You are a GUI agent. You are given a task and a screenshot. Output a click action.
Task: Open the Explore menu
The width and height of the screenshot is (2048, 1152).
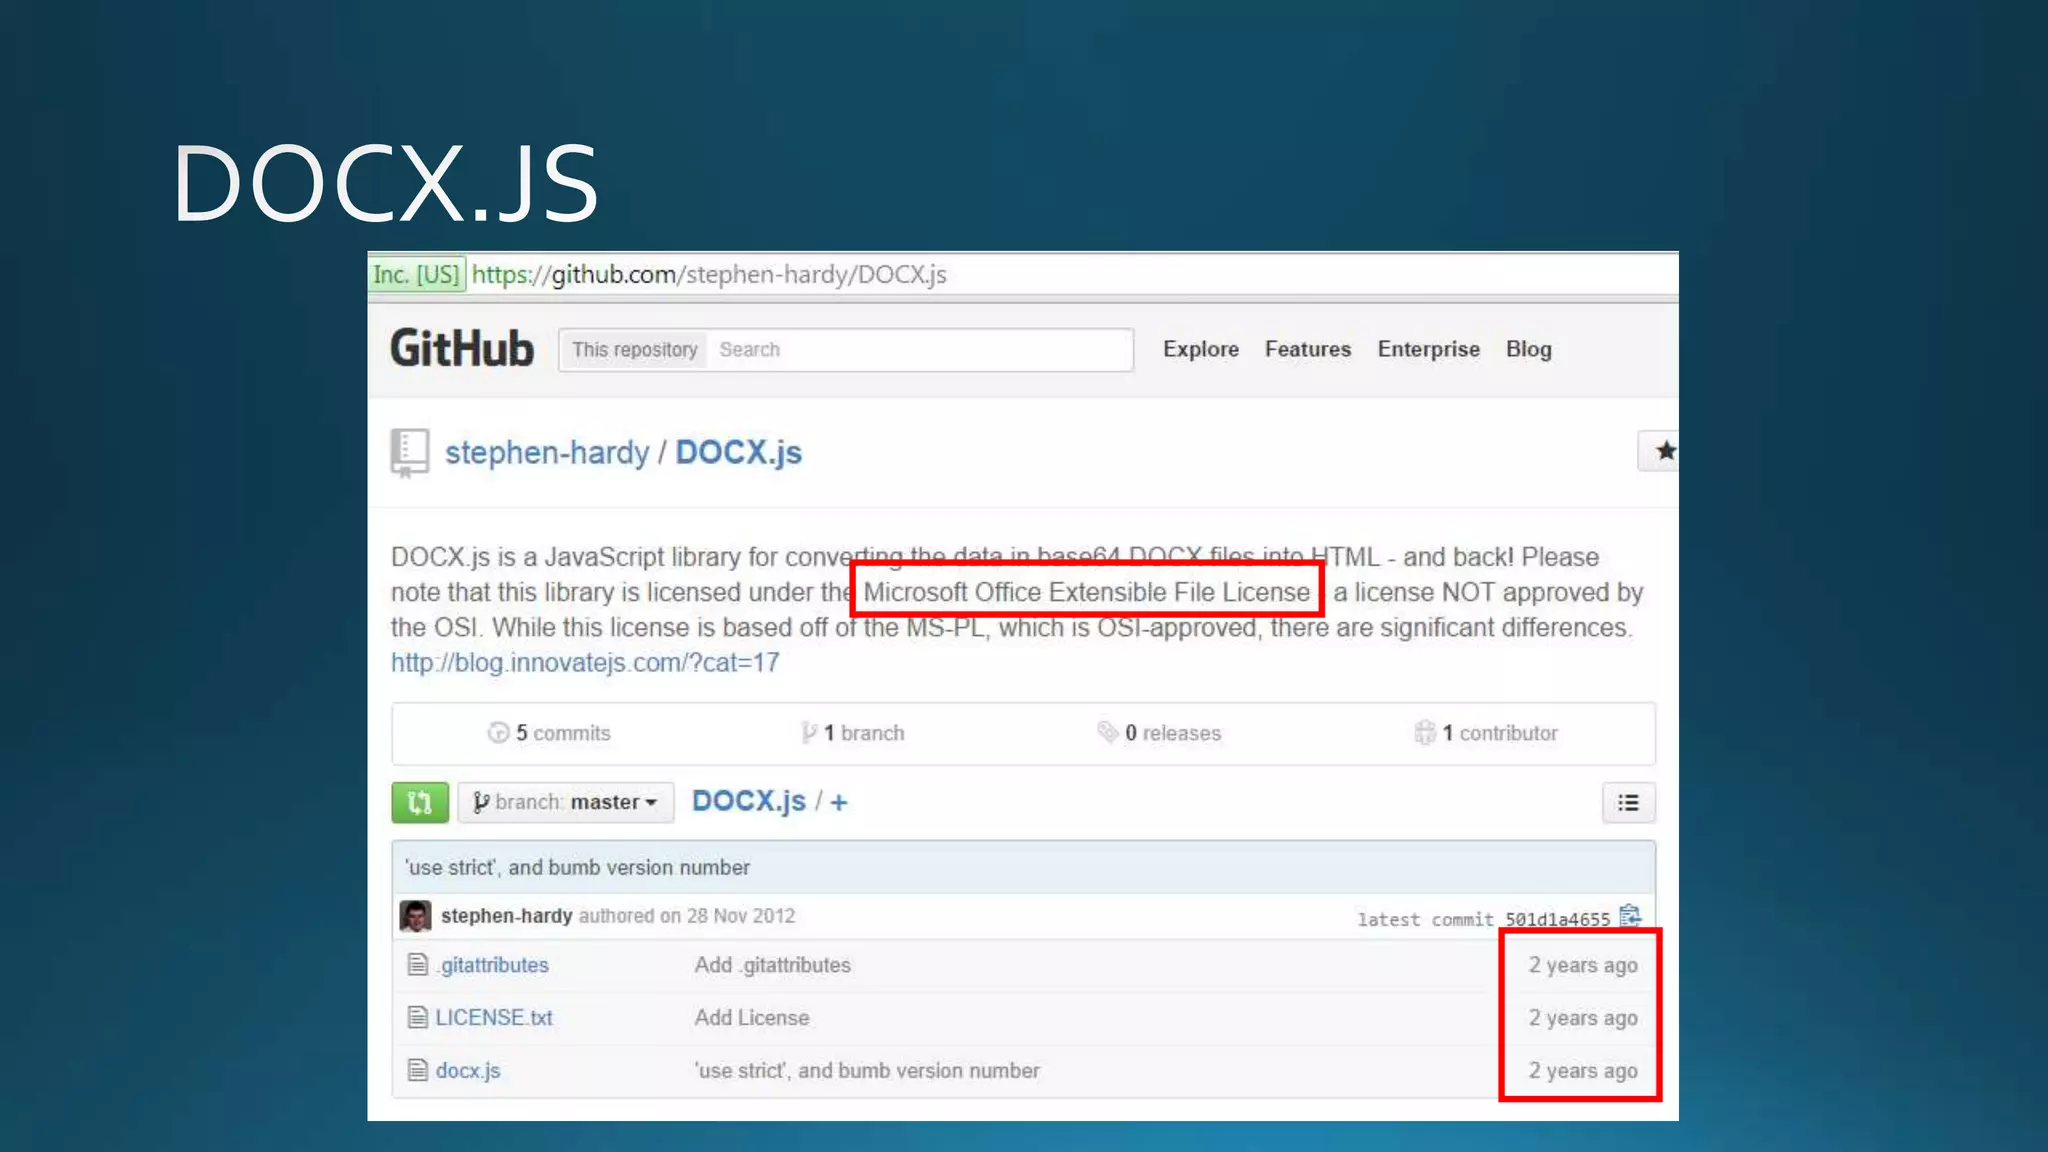tap(1200, 349)
